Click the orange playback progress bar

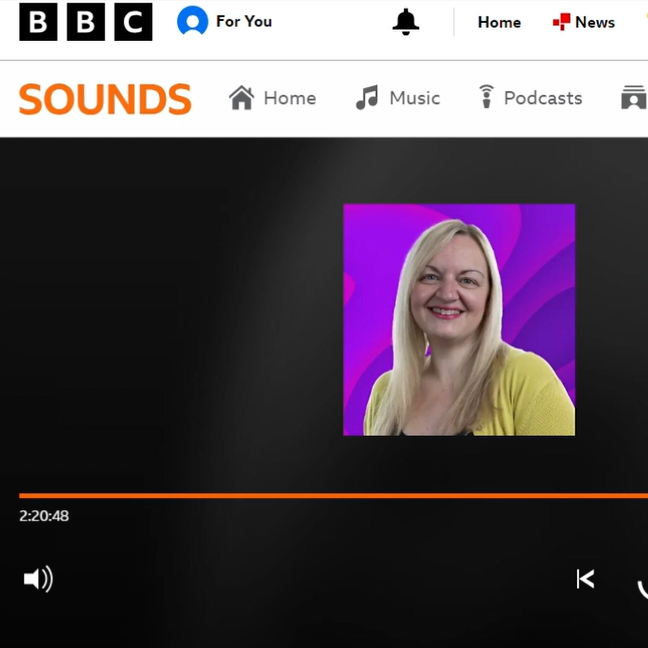334,496
